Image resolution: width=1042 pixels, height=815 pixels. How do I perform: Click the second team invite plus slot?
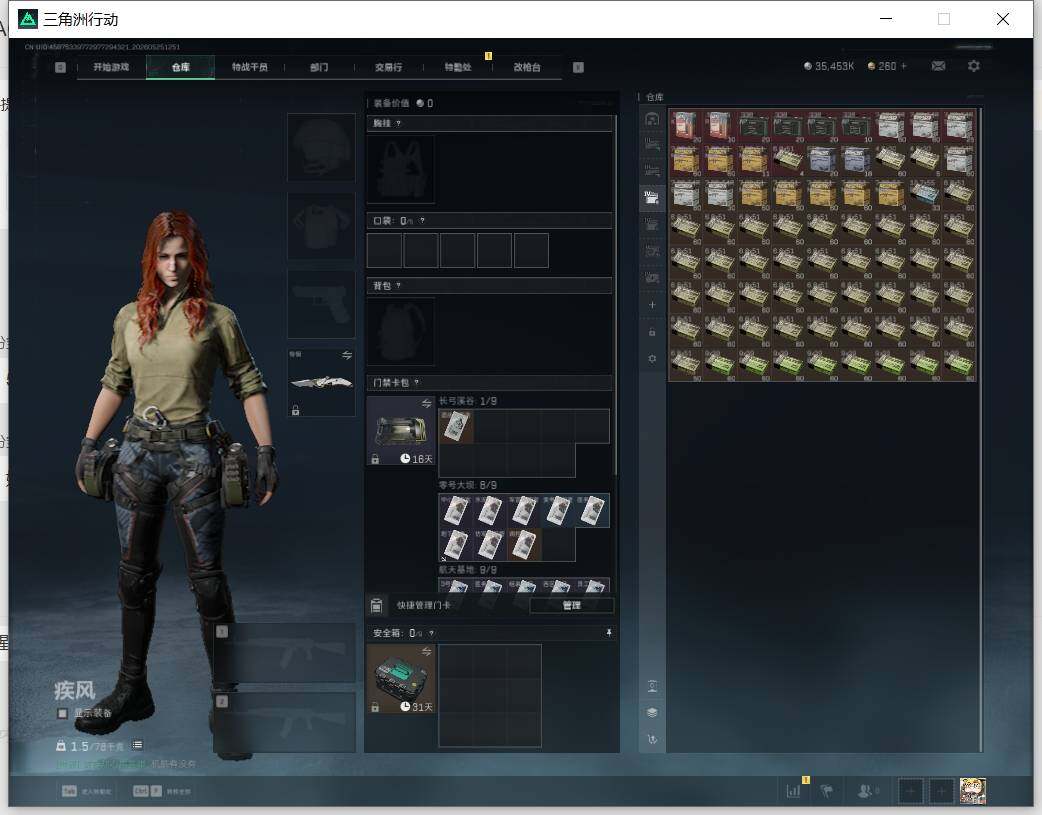(942, 791)
